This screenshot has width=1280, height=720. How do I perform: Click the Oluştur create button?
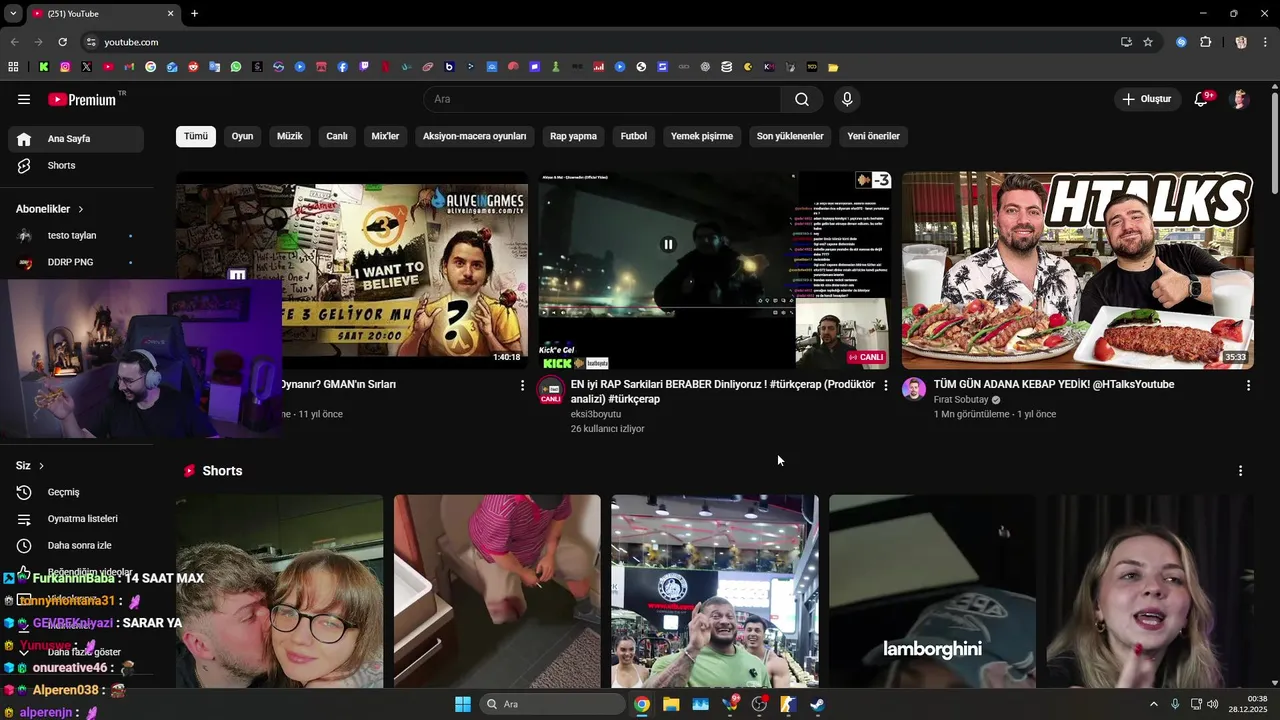tap(1147, 99)
